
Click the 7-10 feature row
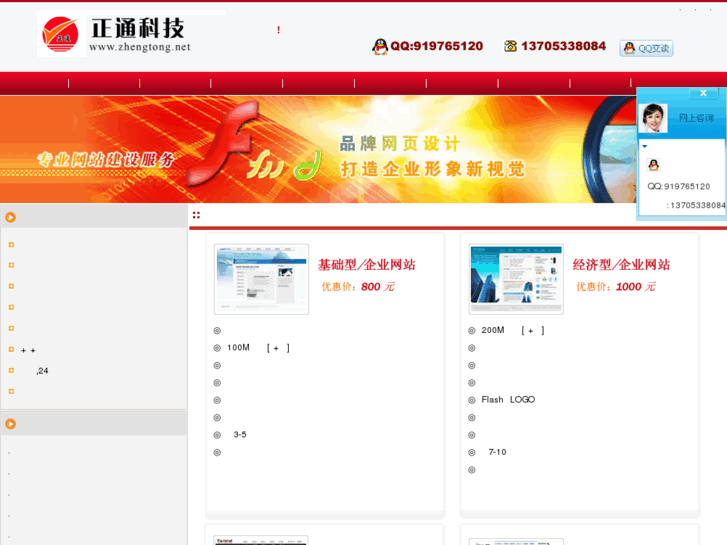(x=497, y=452)
